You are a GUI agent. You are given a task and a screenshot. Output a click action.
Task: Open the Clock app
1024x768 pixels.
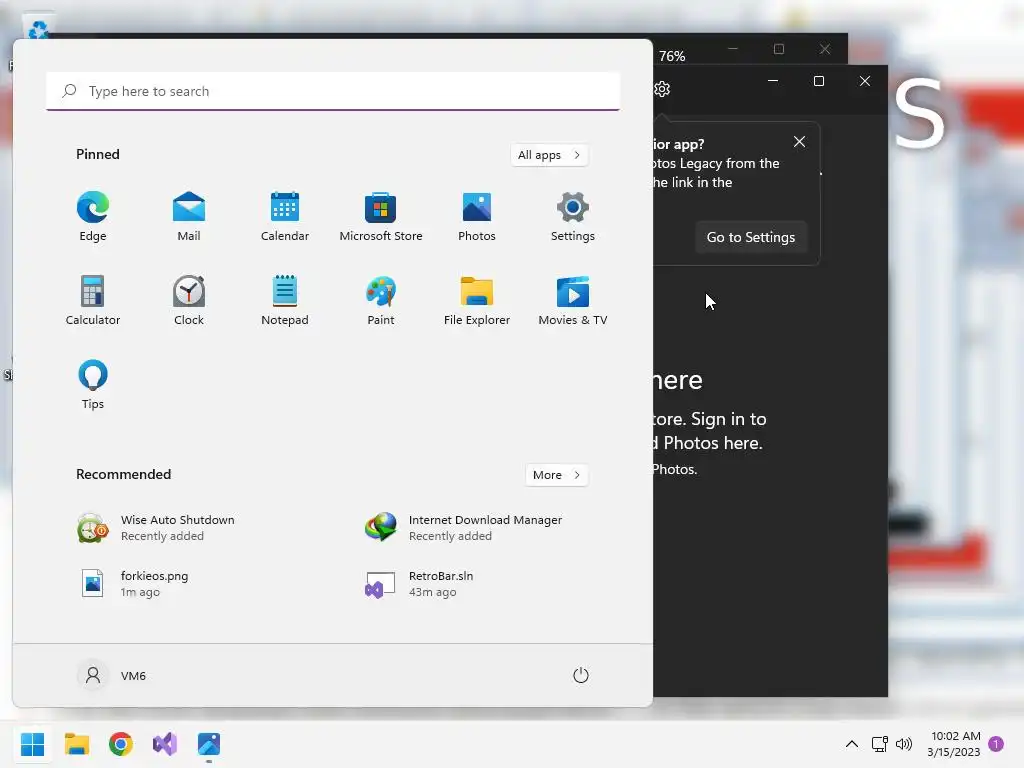tap(189, 301)
